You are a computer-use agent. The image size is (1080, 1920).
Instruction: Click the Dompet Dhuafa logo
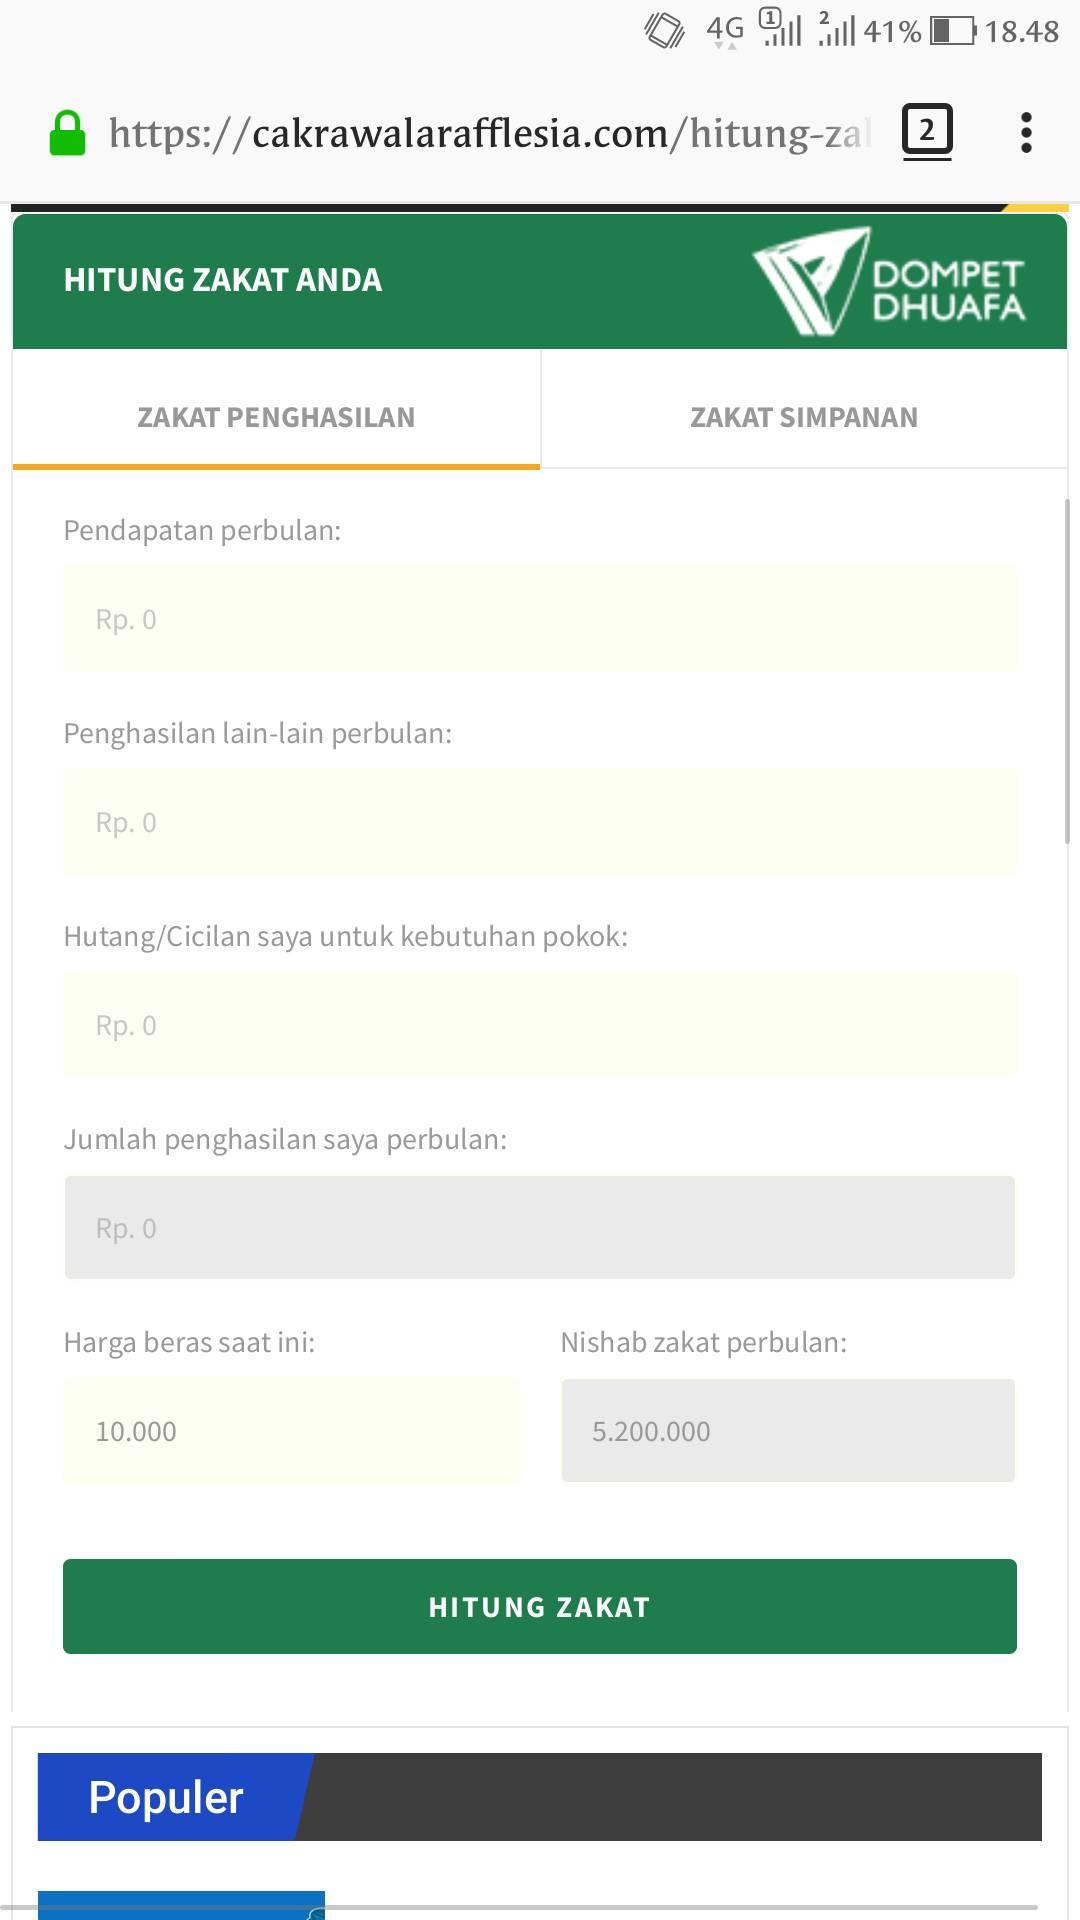(x=889, y=281)
